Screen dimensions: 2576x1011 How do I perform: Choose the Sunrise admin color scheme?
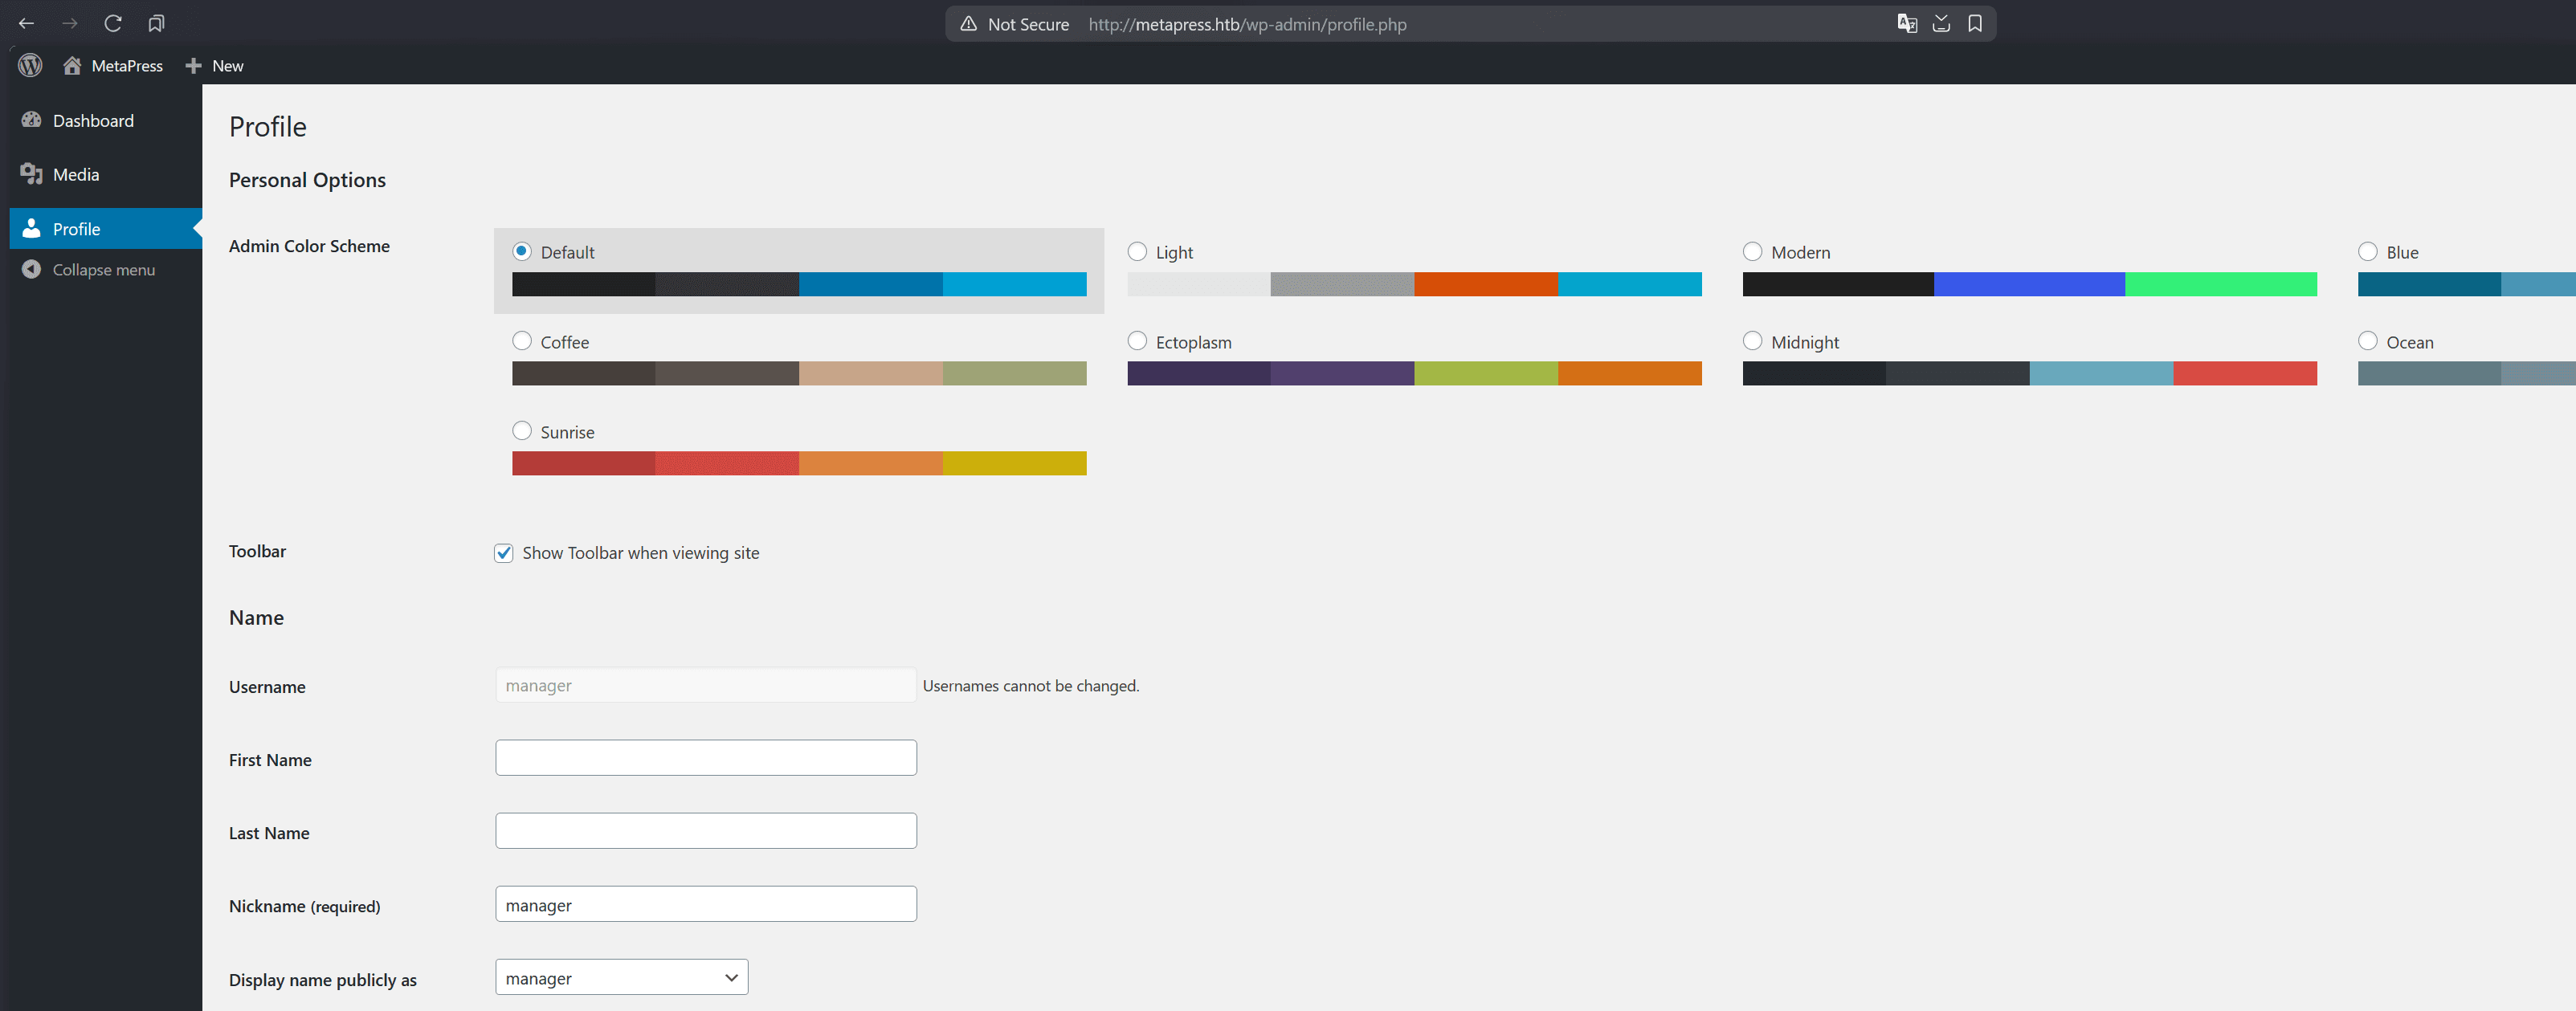click(522, 430)
